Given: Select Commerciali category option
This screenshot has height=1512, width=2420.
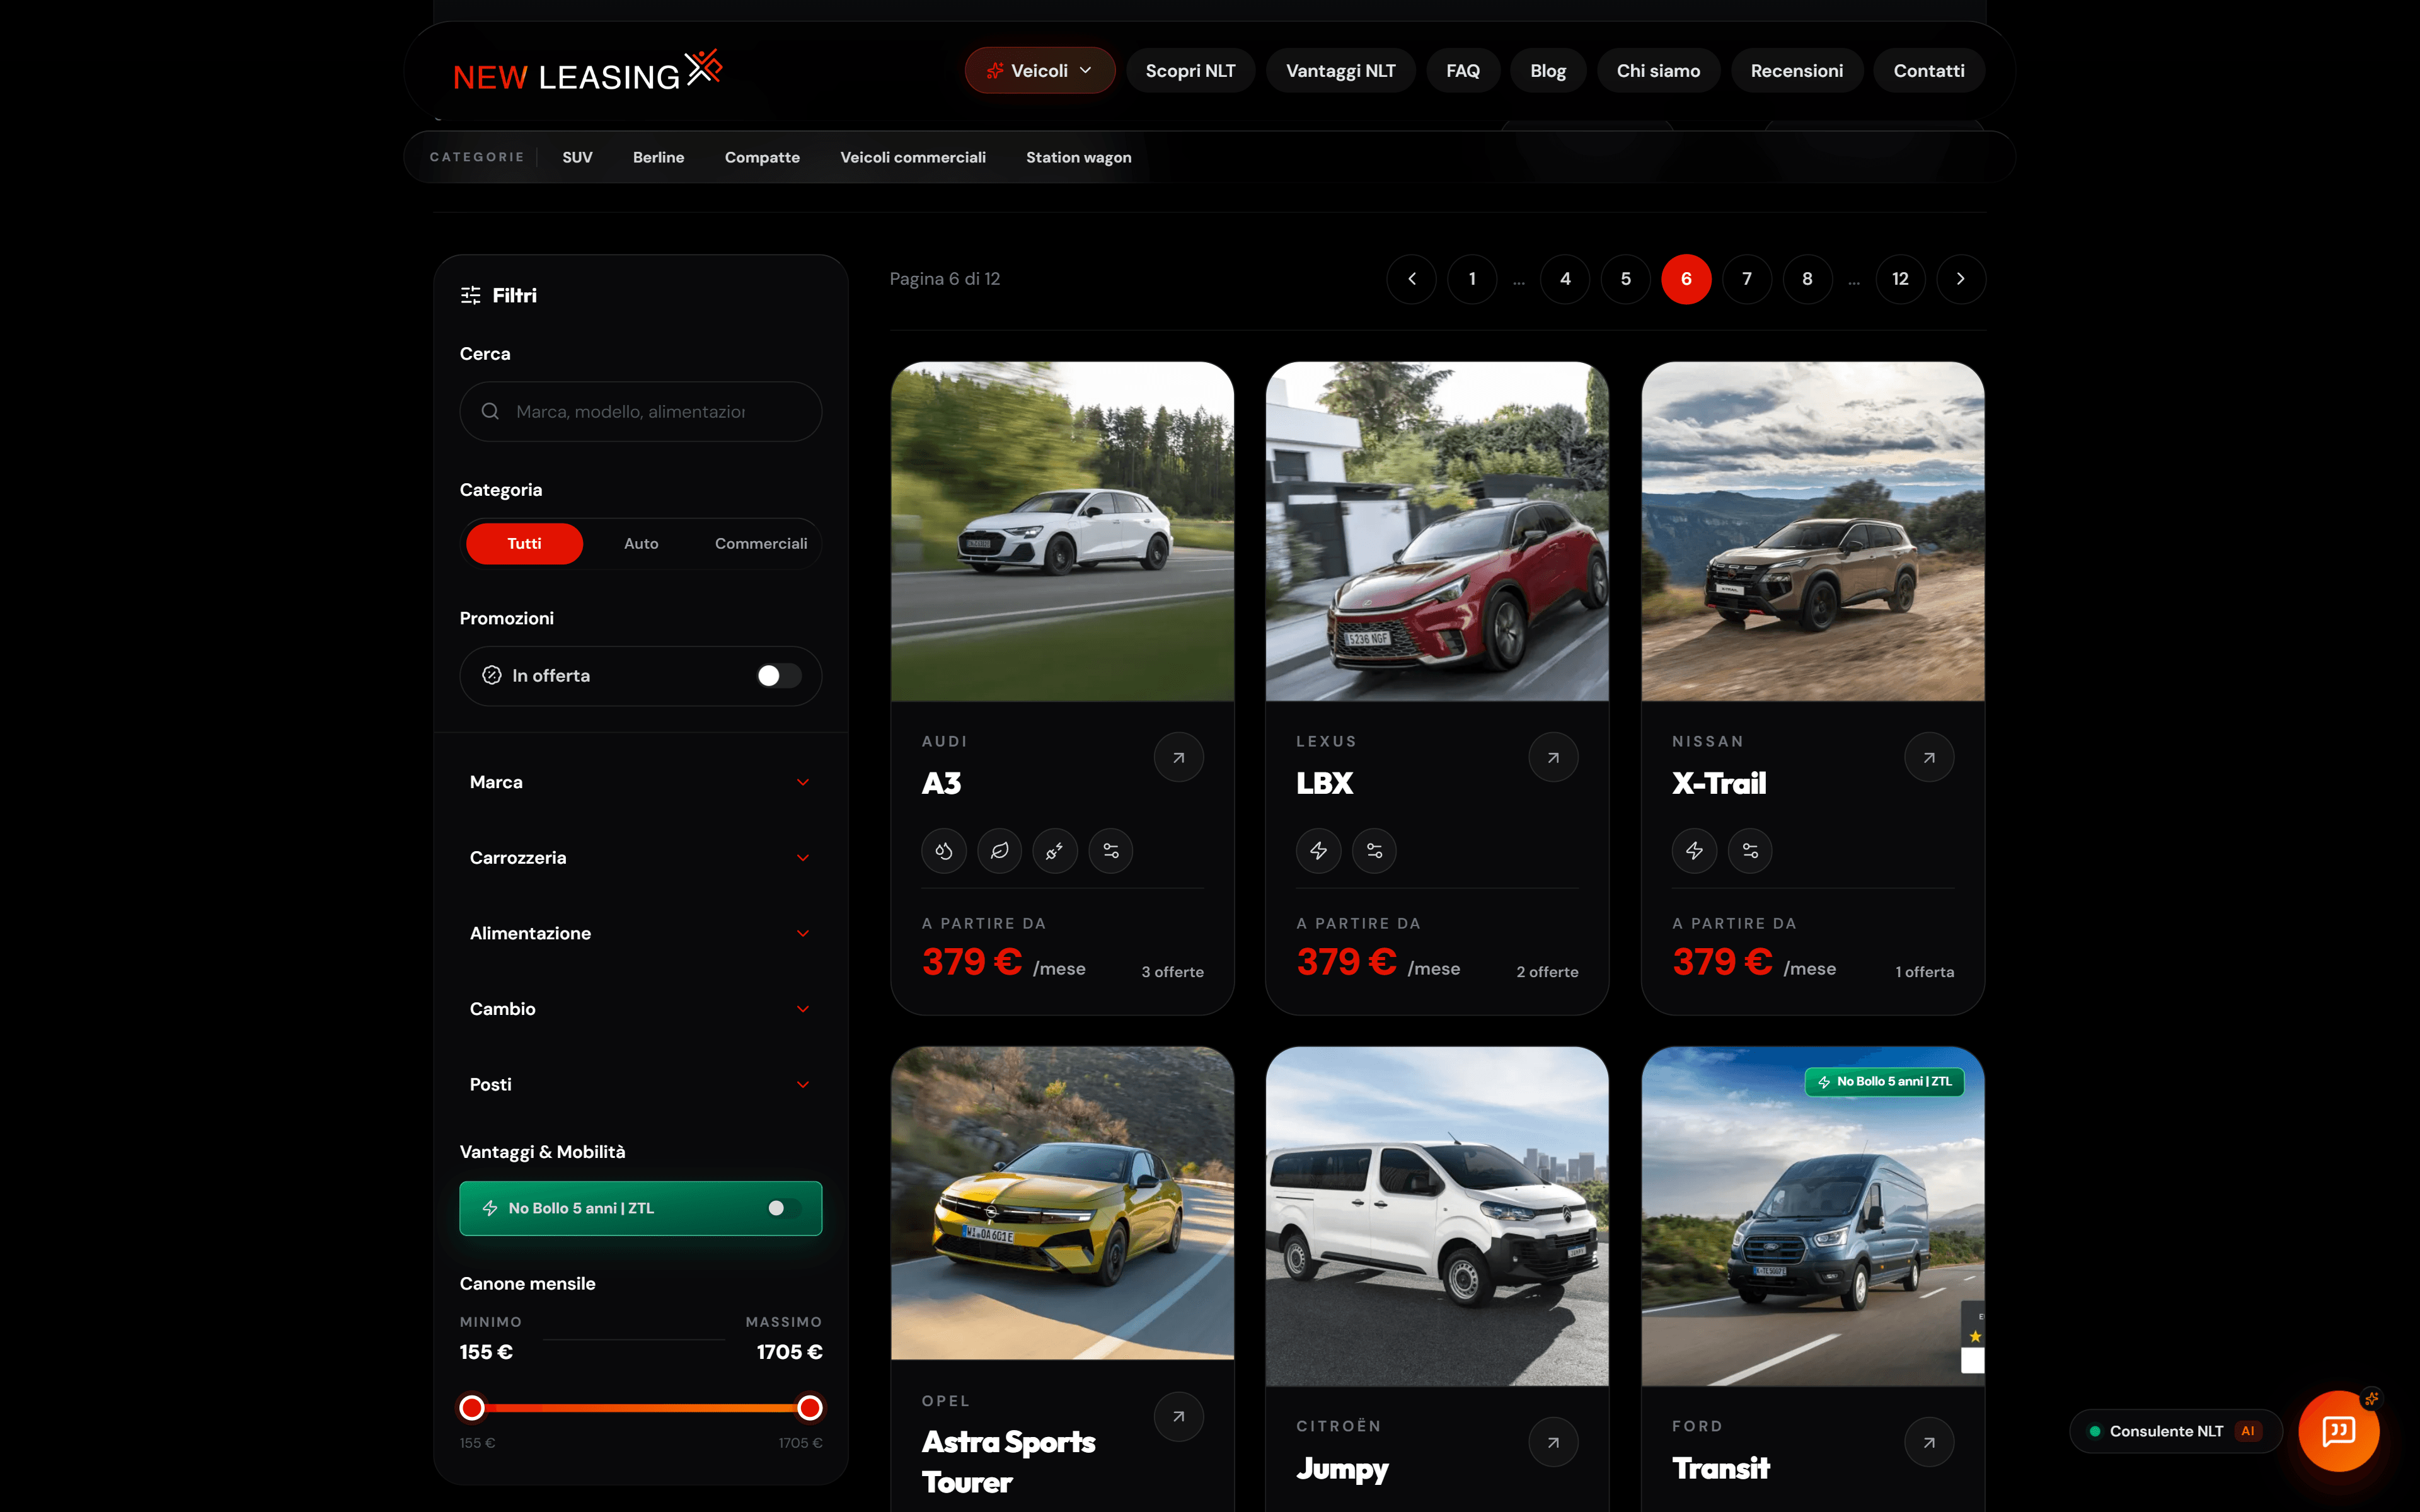Looking at the screenshot, I should [x=760, y=543].
